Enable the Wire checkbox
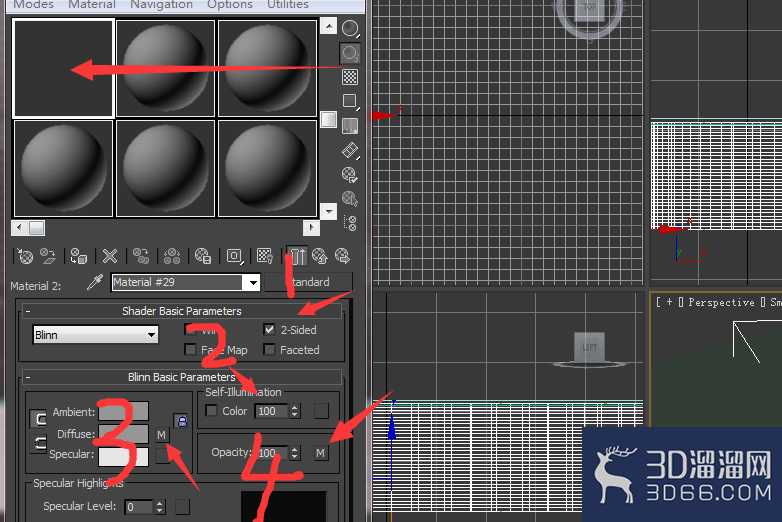The height and width of the screenshot is (522, 782). (x=190, y=330)
